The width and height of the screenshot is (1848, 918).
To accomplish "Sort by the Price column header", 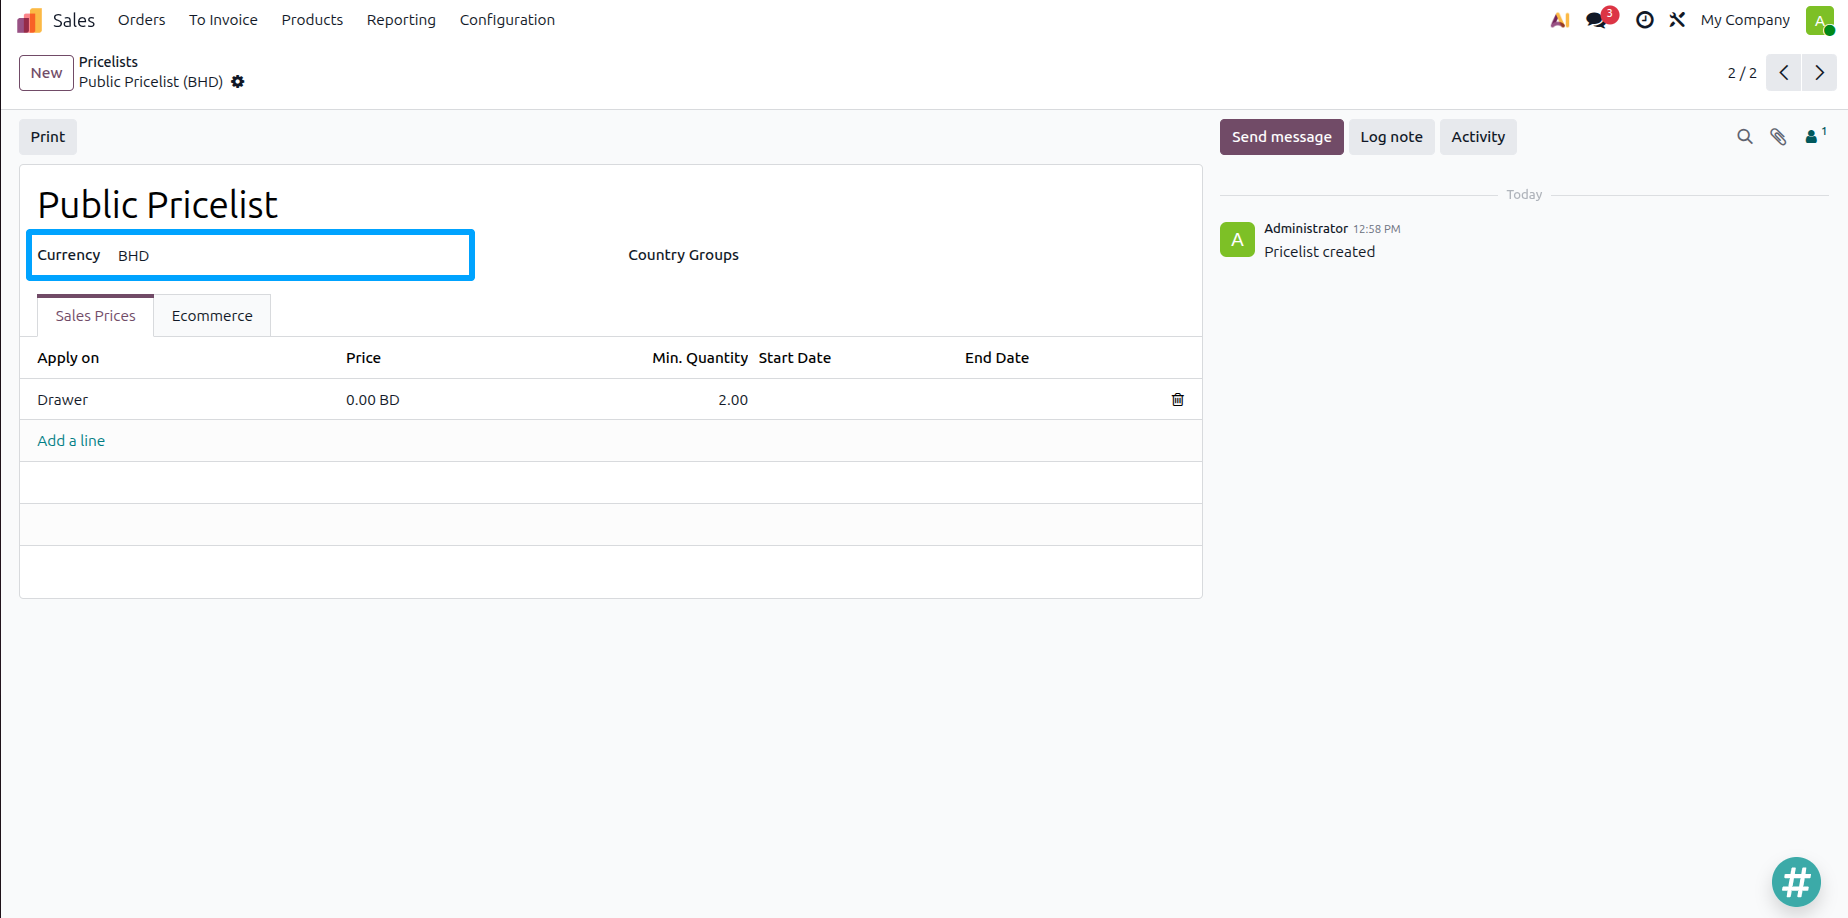I will coord(363,358).
